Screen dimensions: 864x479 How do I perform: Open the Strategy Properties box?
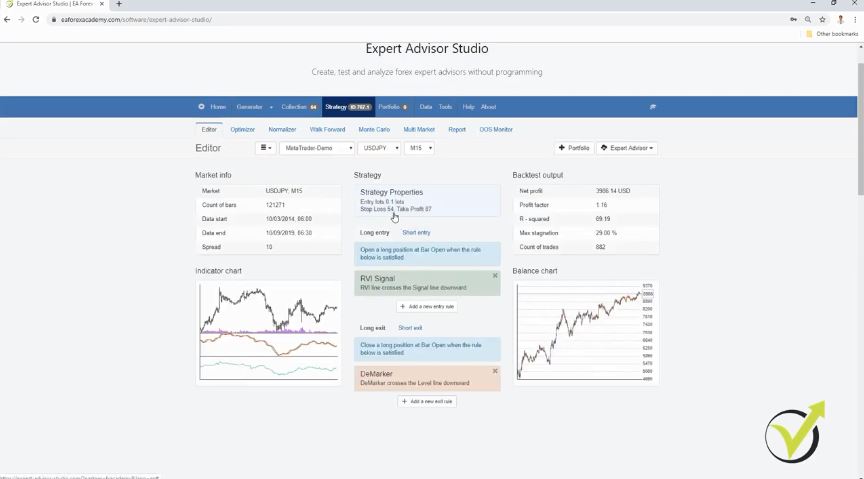click(x=427, y=201)
